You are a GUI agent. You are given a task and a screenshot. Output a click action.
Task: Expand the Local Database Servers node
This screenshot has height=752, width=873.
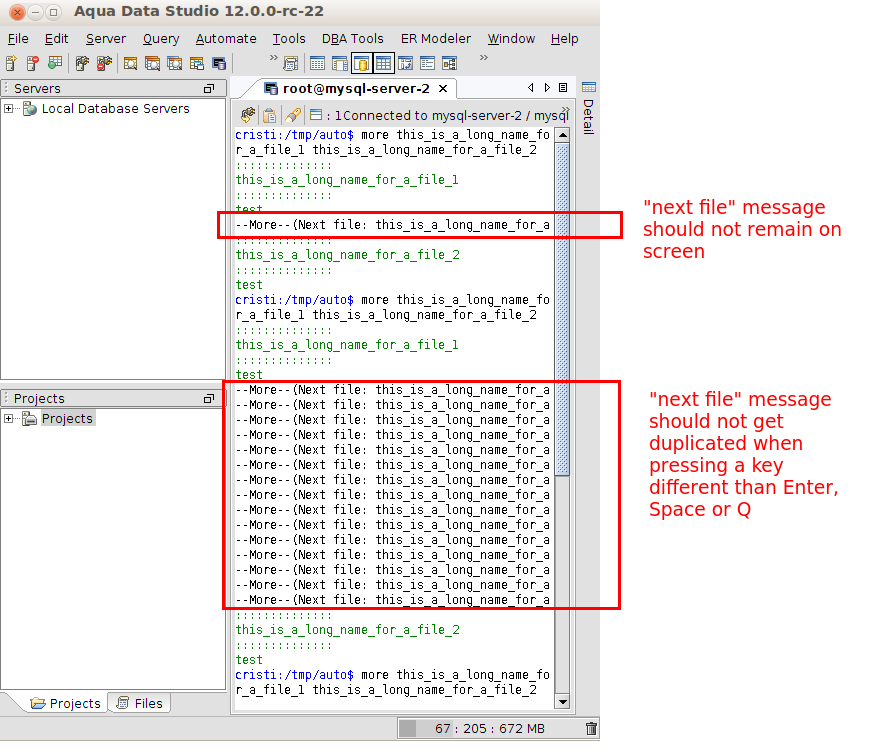coord(8,109)
